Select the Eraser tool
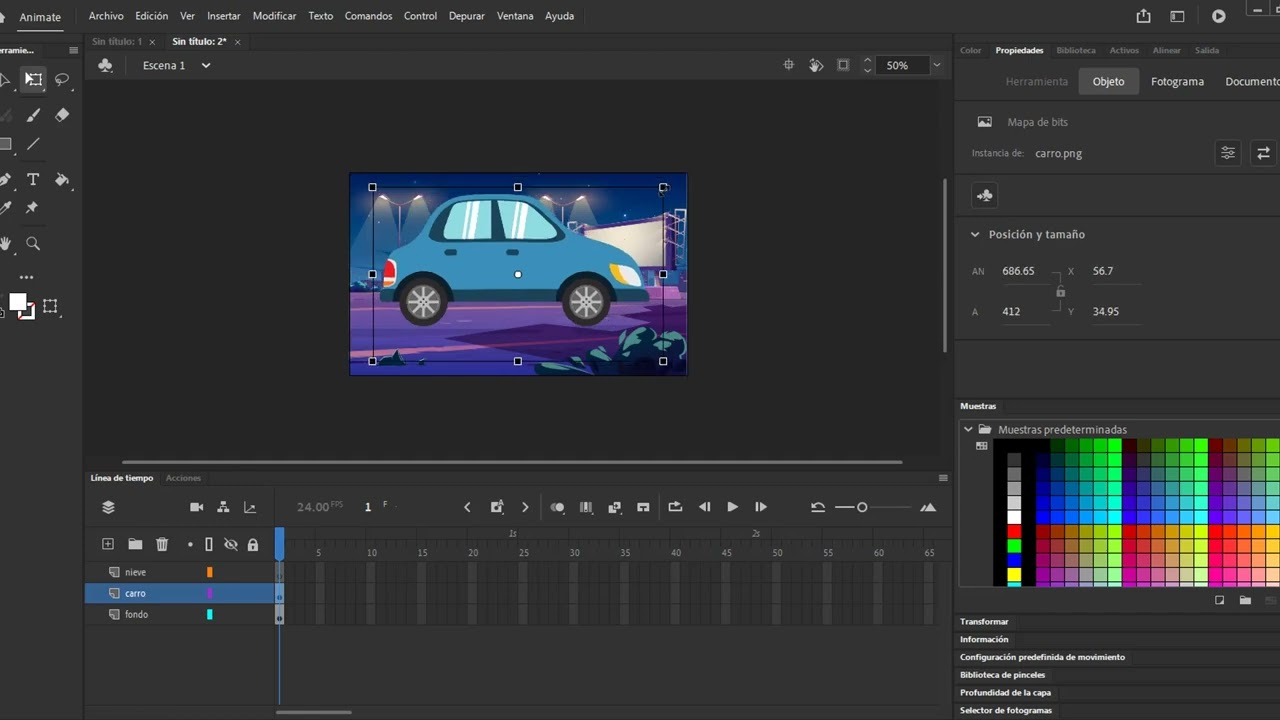The width and height of the screenshot is (1280, 720). pyautogui.click(x=62, y=115)
